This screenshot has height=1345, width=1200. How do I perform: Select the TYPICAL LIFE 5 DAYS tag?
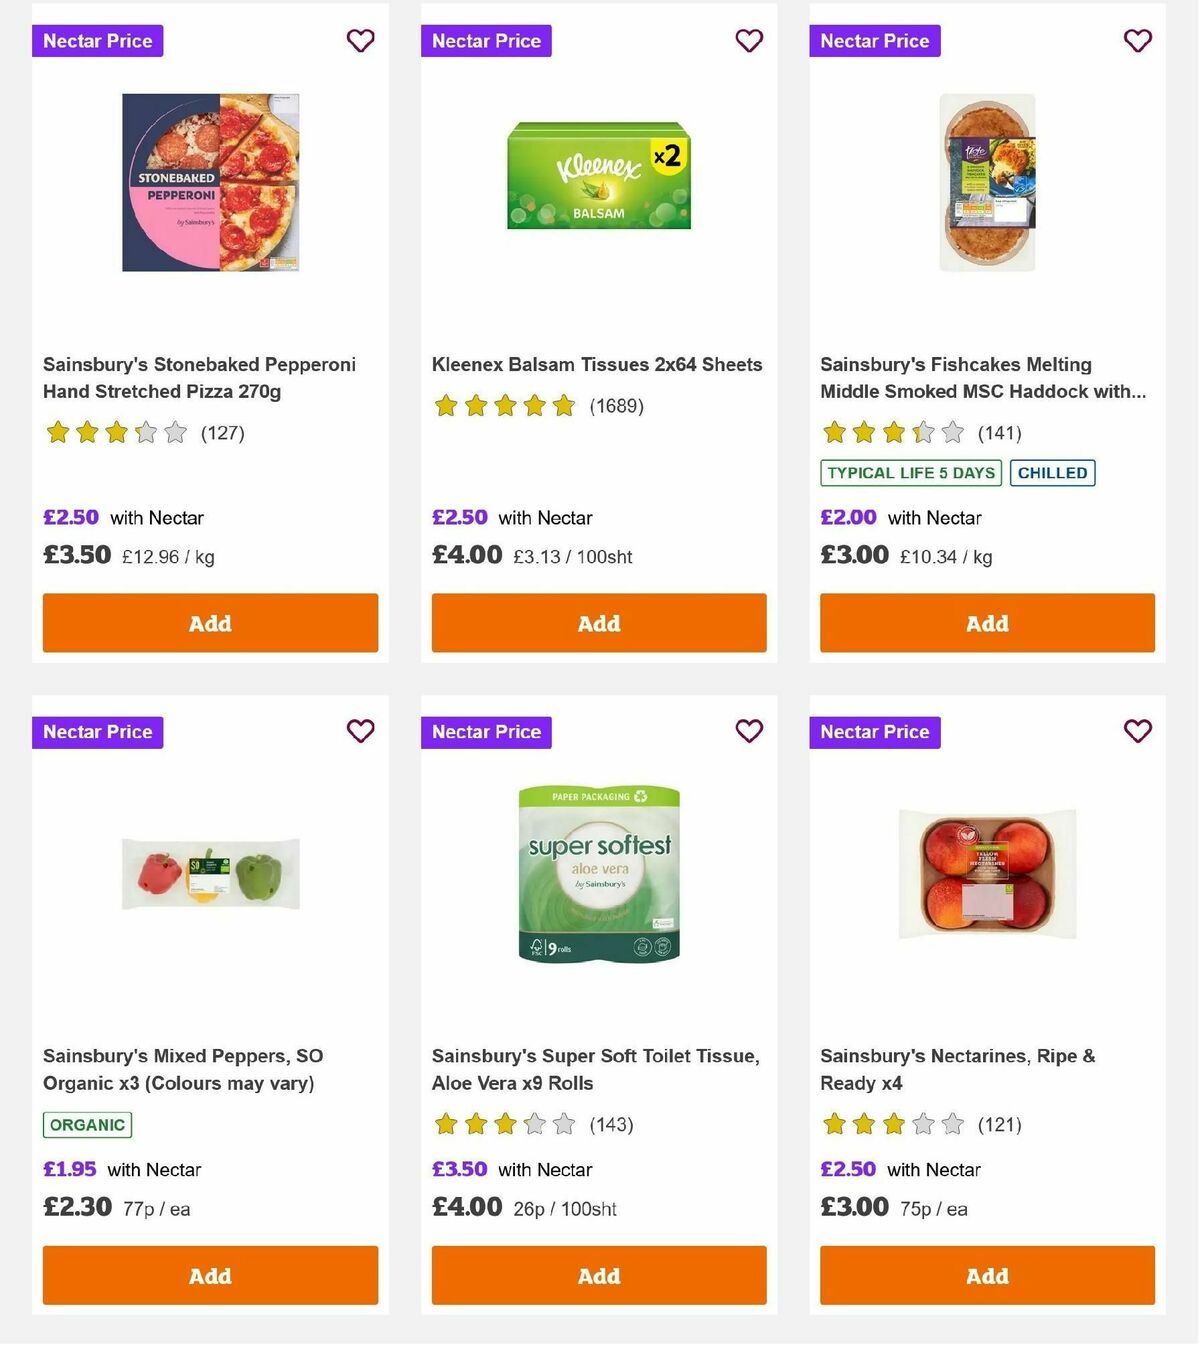coord(910,472)
